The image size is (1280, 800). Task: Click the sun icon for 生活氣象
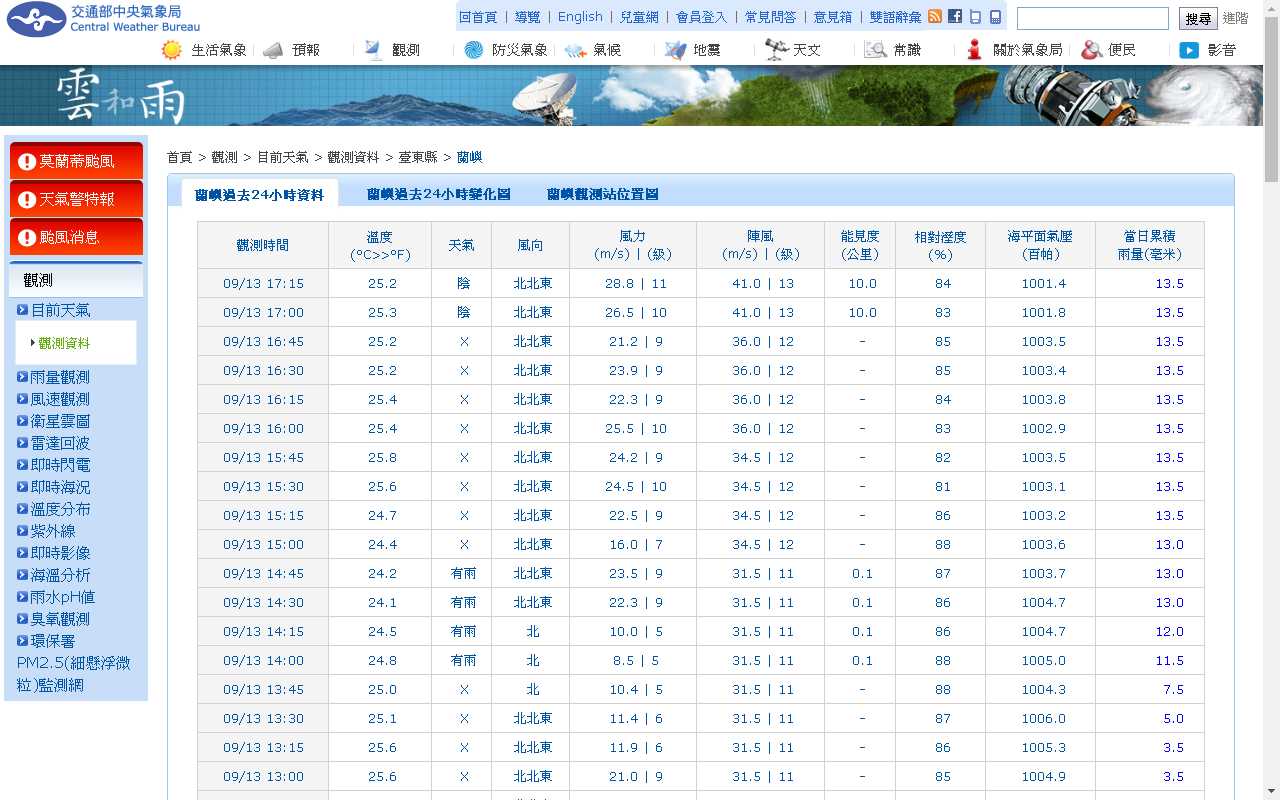click(x=172, y=50)
